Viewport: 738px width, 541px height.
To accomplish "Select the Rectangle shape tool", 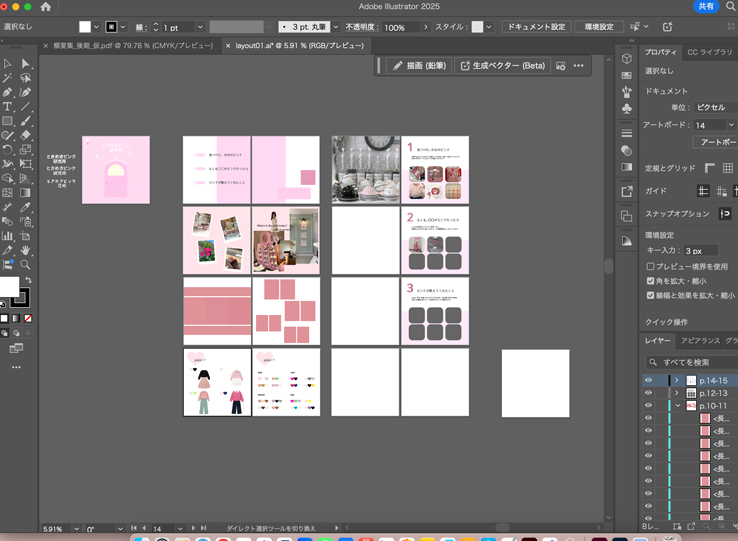I will 8,121.
